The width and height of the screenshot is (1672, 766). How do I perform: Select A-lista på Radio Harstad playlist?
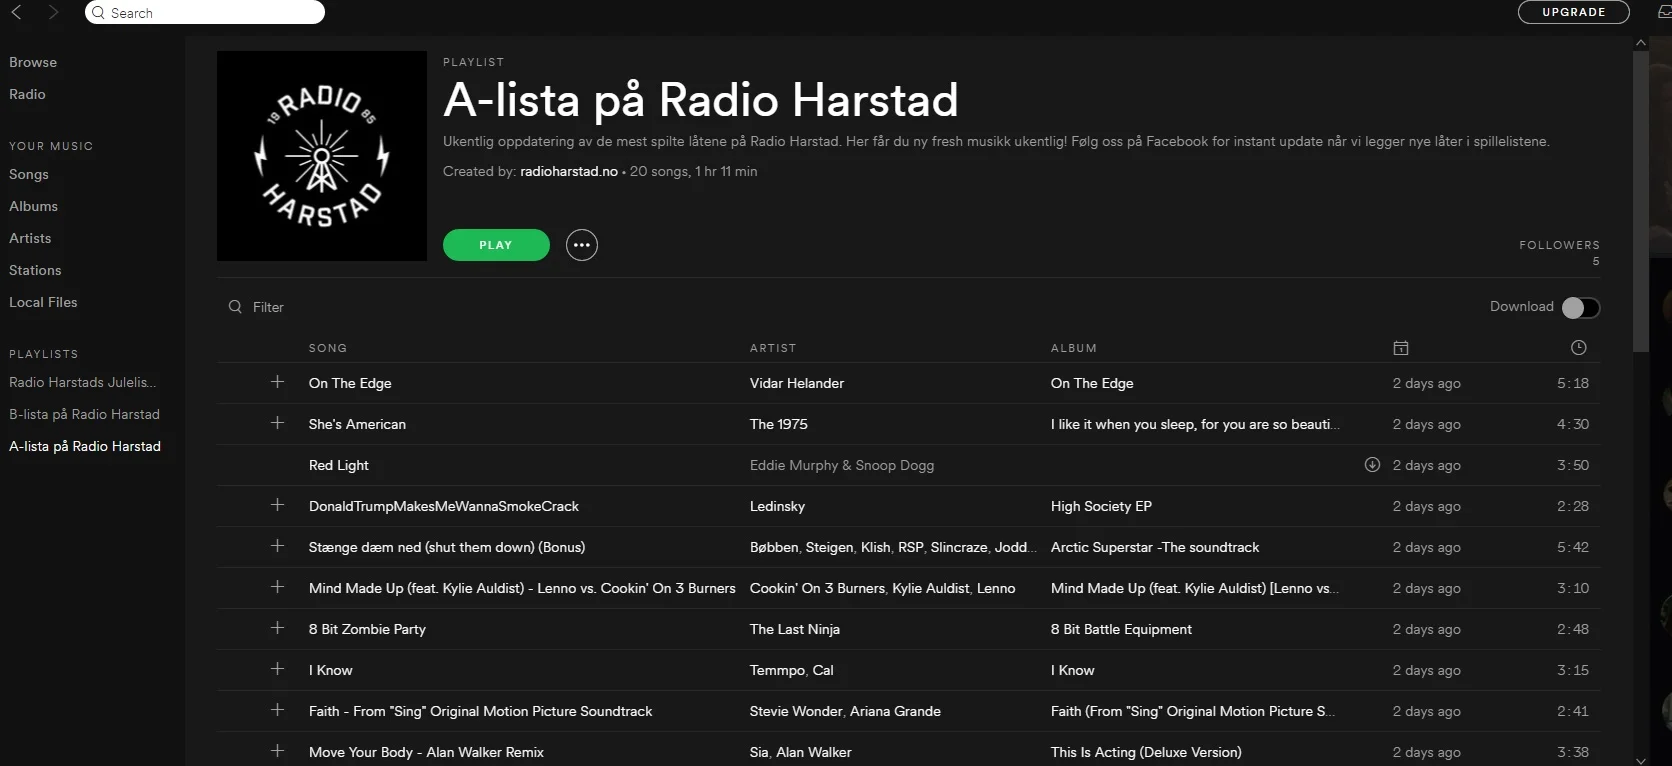click(85, 446)
